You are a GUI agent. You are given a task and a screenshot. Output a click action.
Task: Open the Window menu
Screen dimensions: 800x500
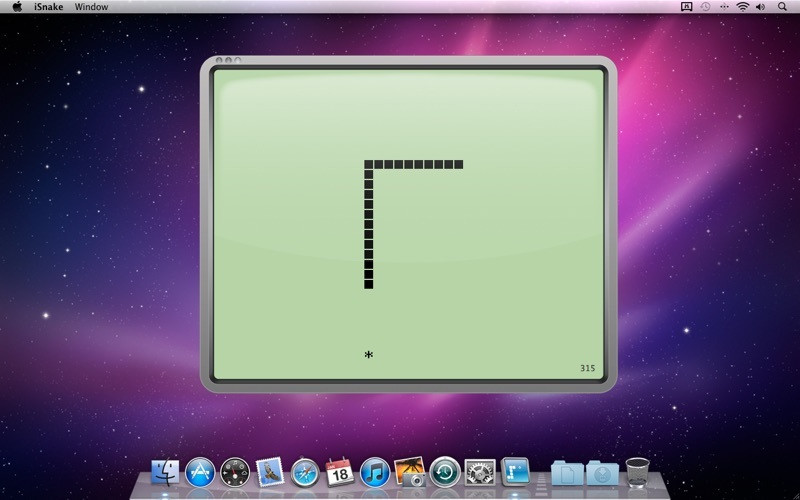pos(91,7)
